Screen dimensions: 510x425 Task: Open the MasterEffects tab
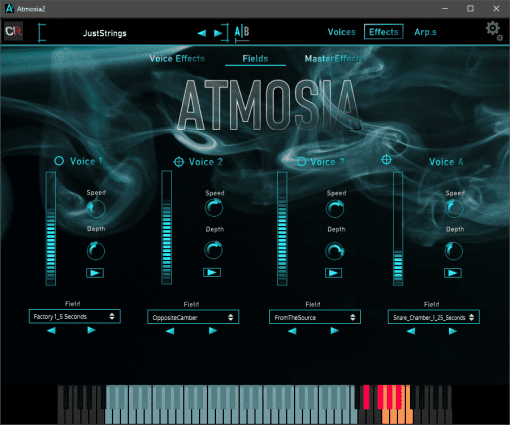[x=334, y=59]
